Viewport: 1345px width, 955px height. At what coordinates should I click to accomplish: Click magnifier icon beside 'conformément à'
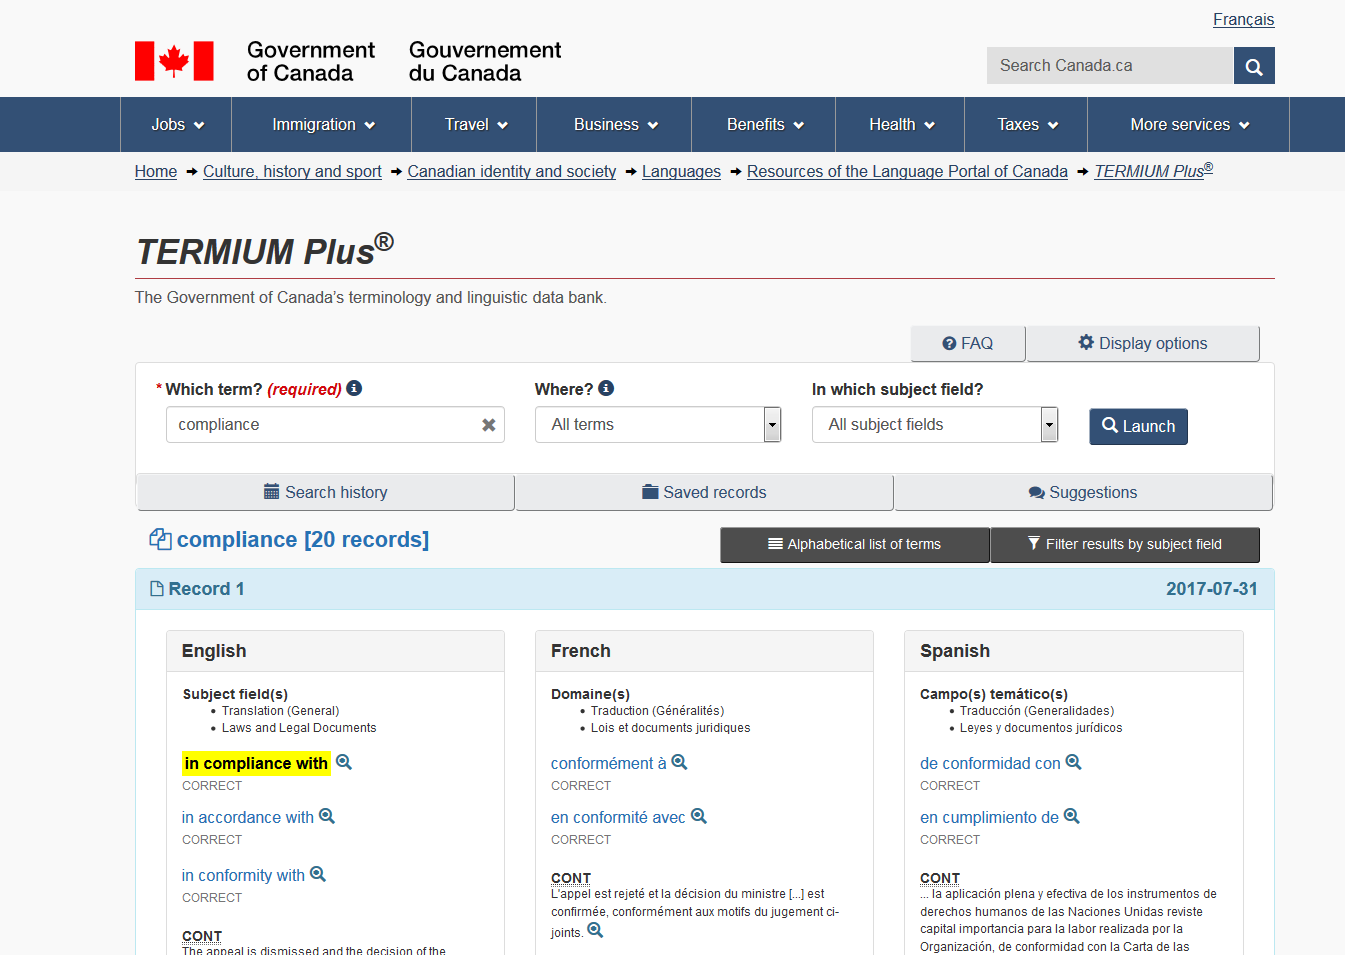click(680, 762)
